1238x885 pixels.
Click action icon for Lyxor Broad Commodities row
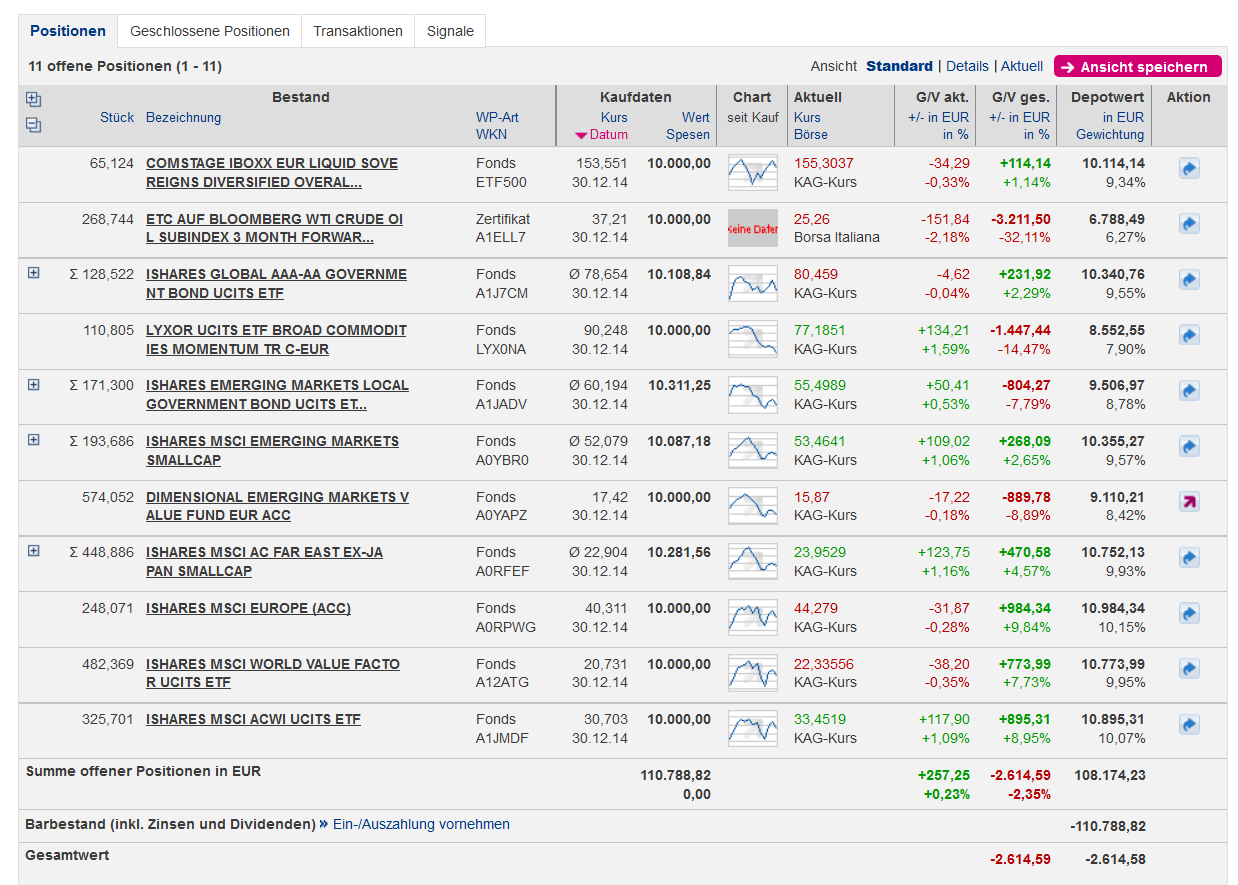1188,335
